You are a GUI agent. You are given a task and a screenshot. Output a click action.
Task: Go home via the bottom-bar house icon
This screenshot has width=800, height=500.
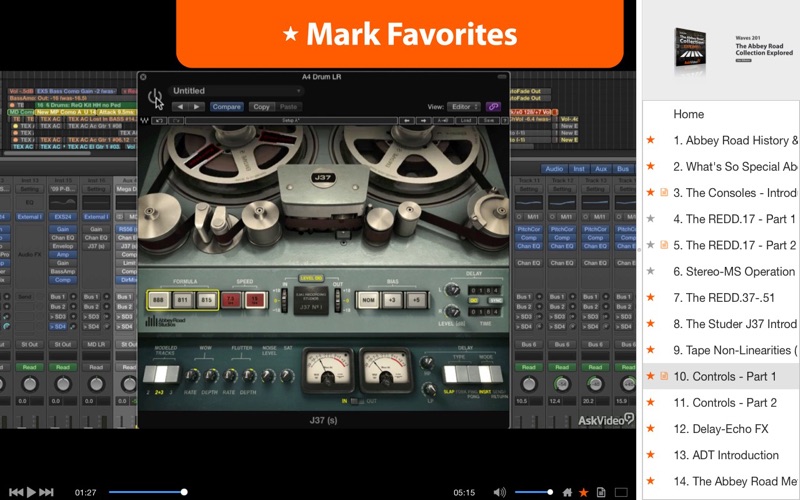coord(567,492)
